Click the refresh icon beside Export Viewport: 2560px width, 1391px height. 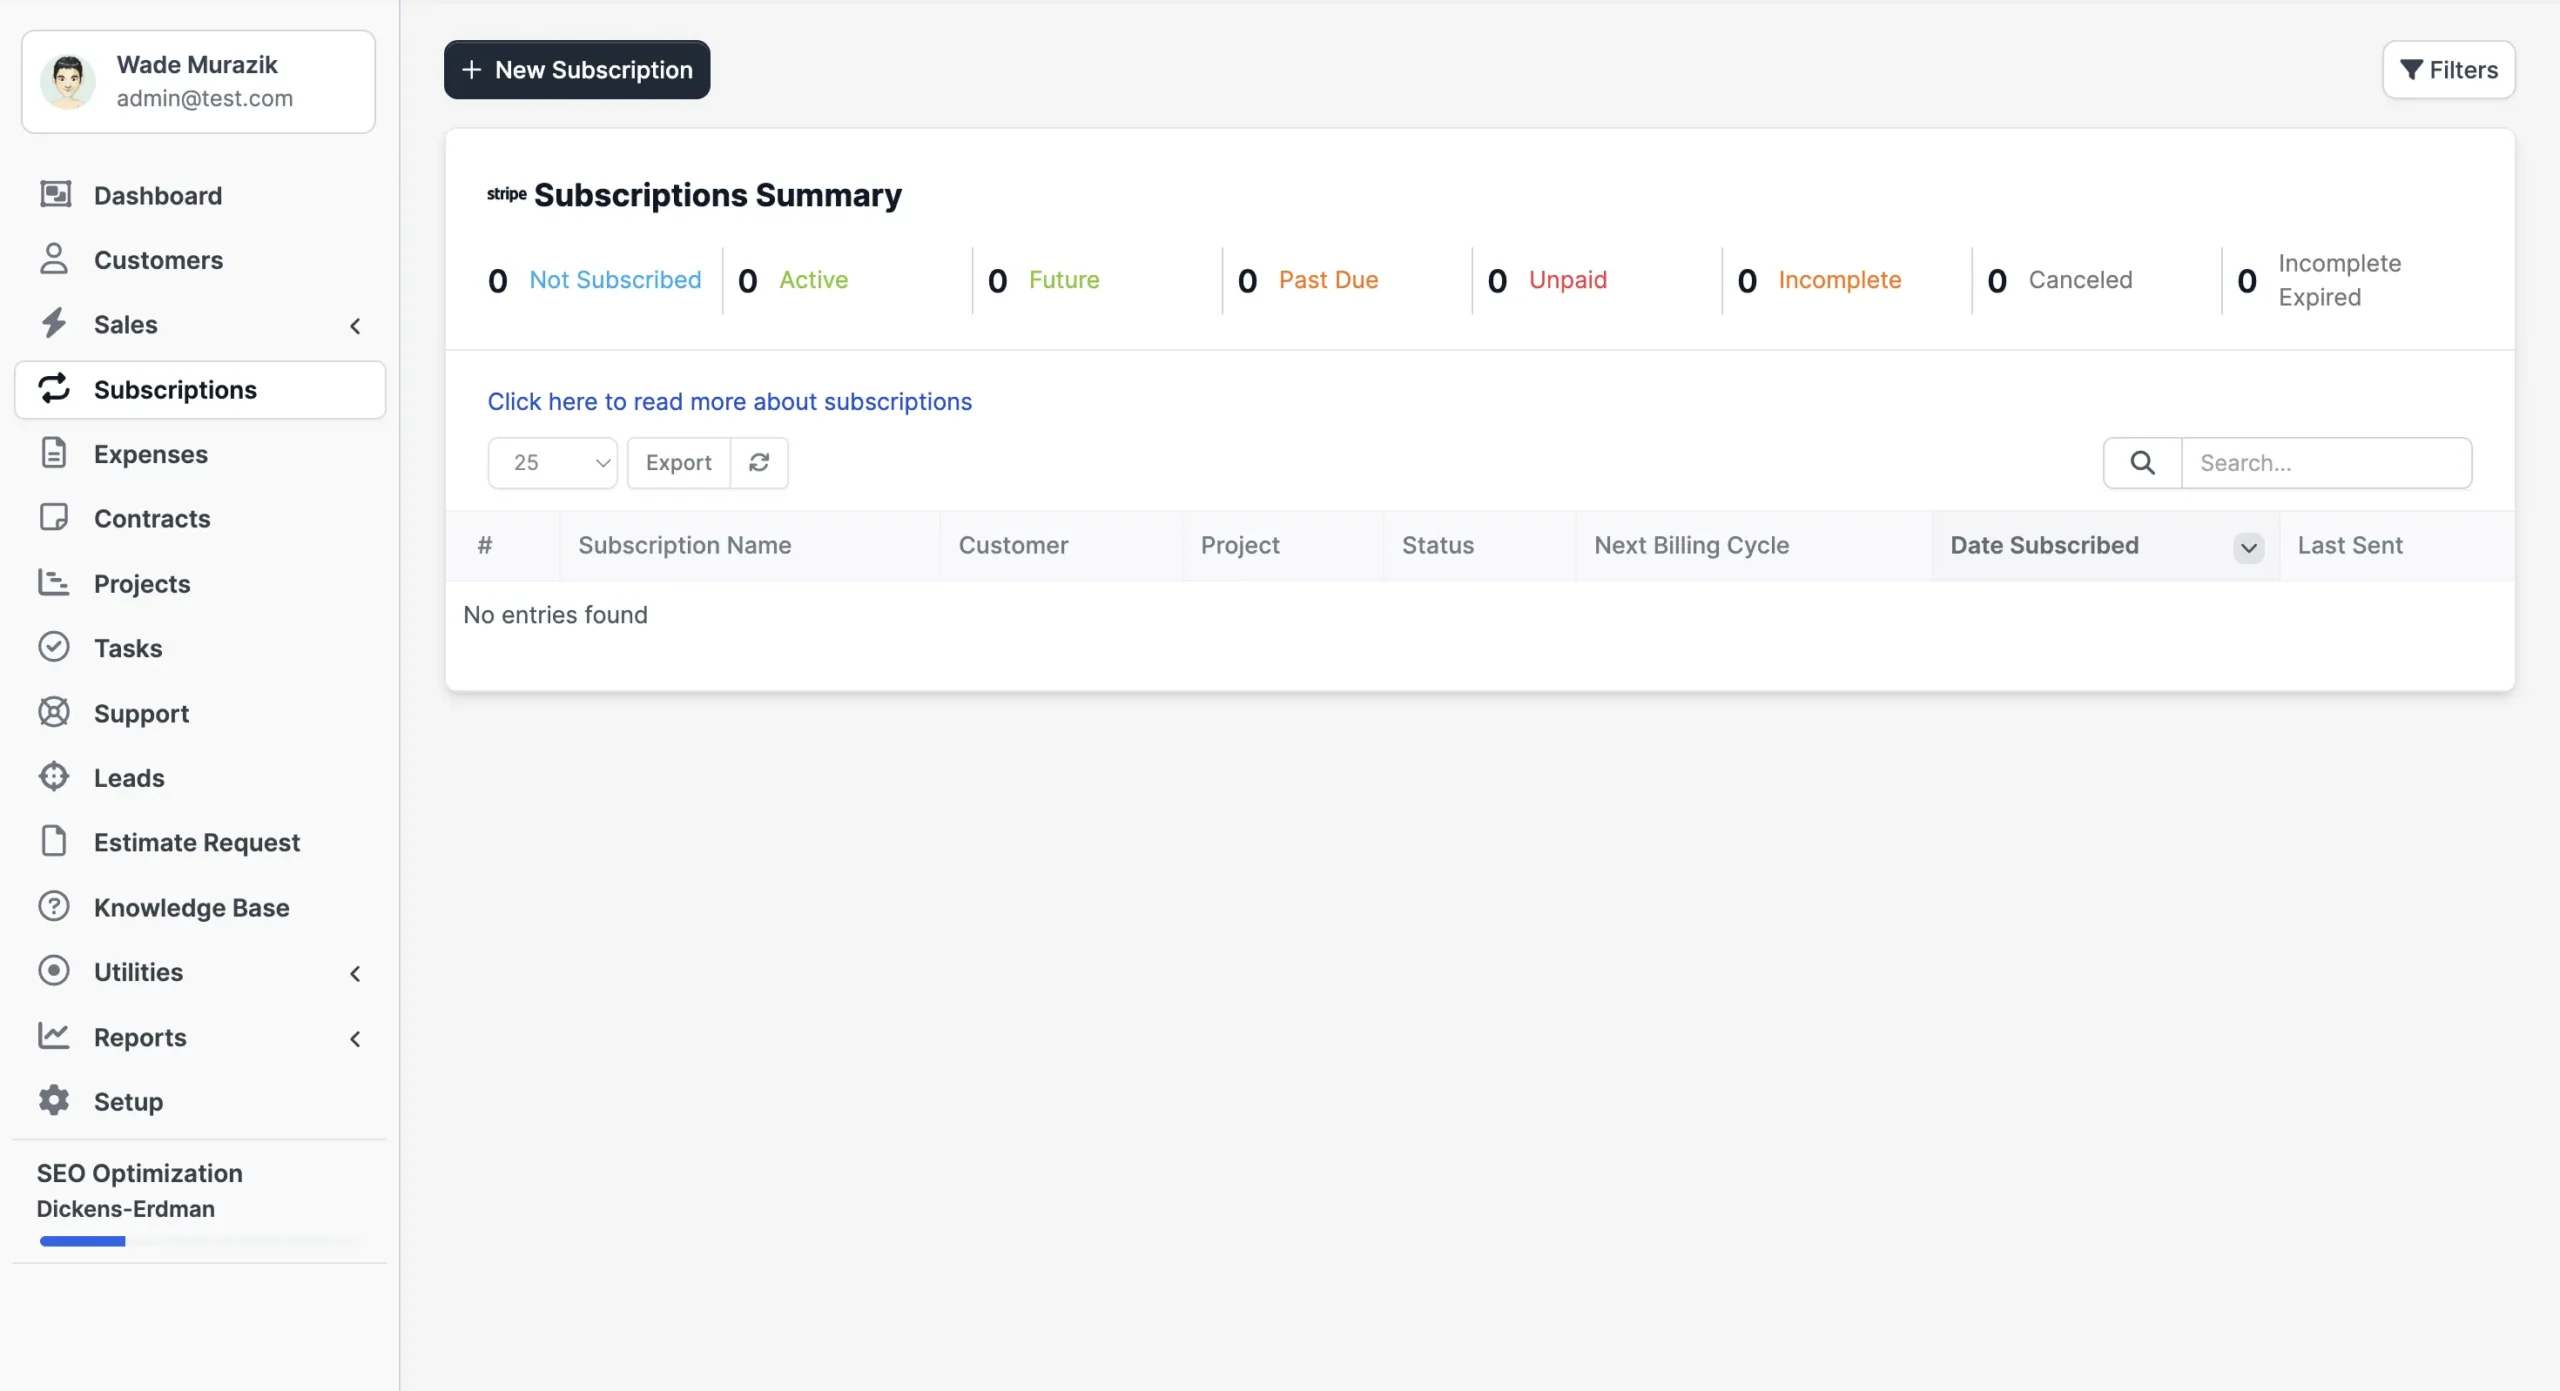759,462
